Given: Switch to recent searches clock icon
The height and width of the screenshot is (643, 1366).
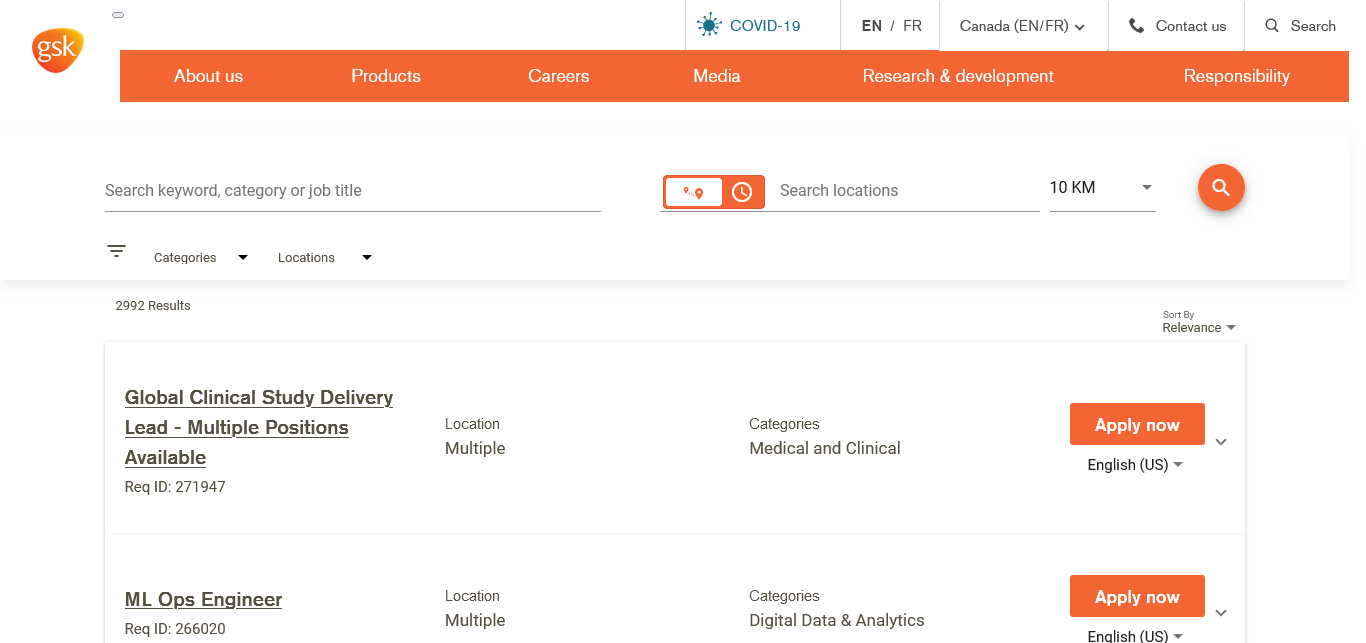Looking at the screenshot, I should (742, 192).
